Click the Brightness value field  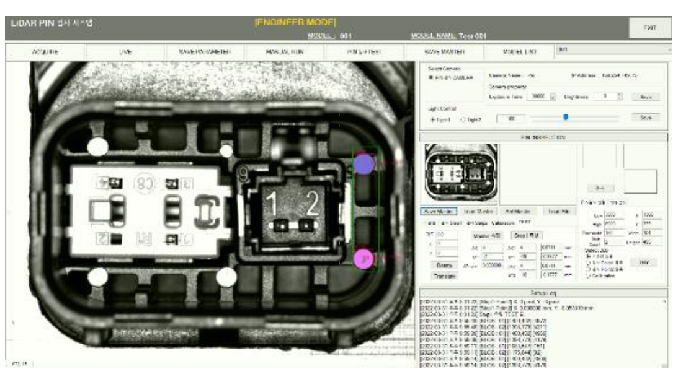605,96
